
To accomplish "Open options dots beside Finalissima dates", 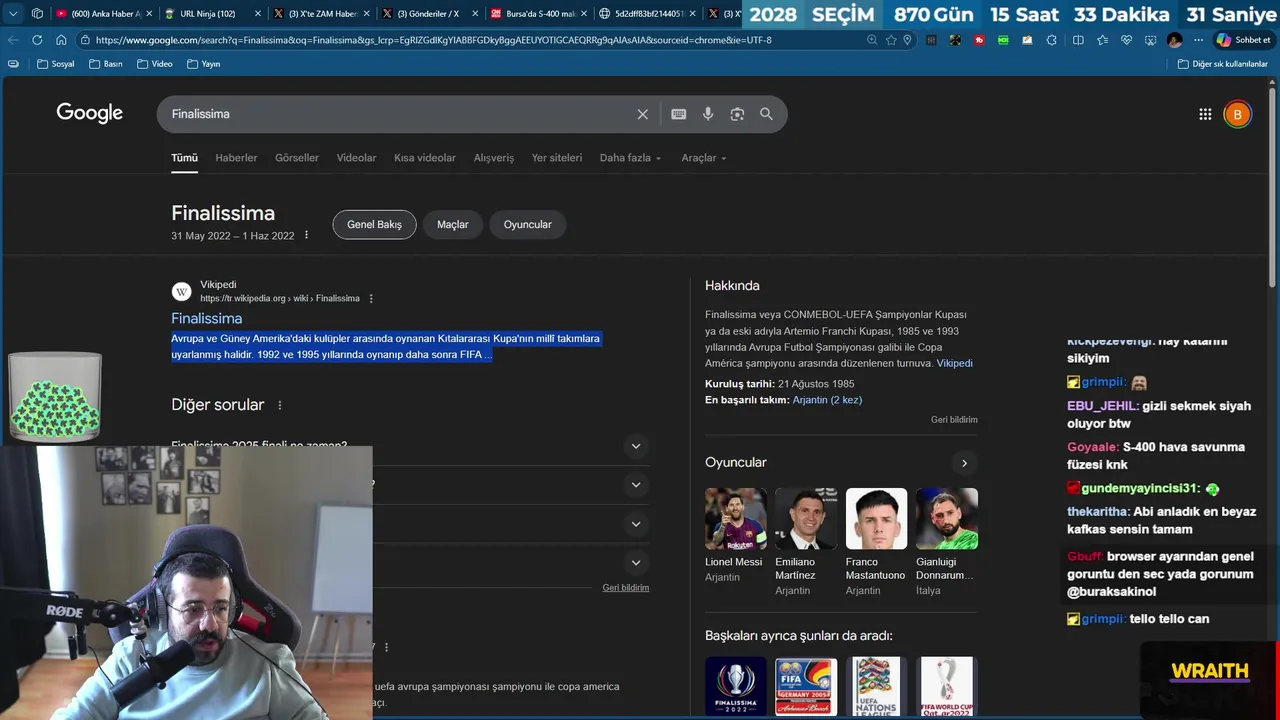I will [307, 236].
